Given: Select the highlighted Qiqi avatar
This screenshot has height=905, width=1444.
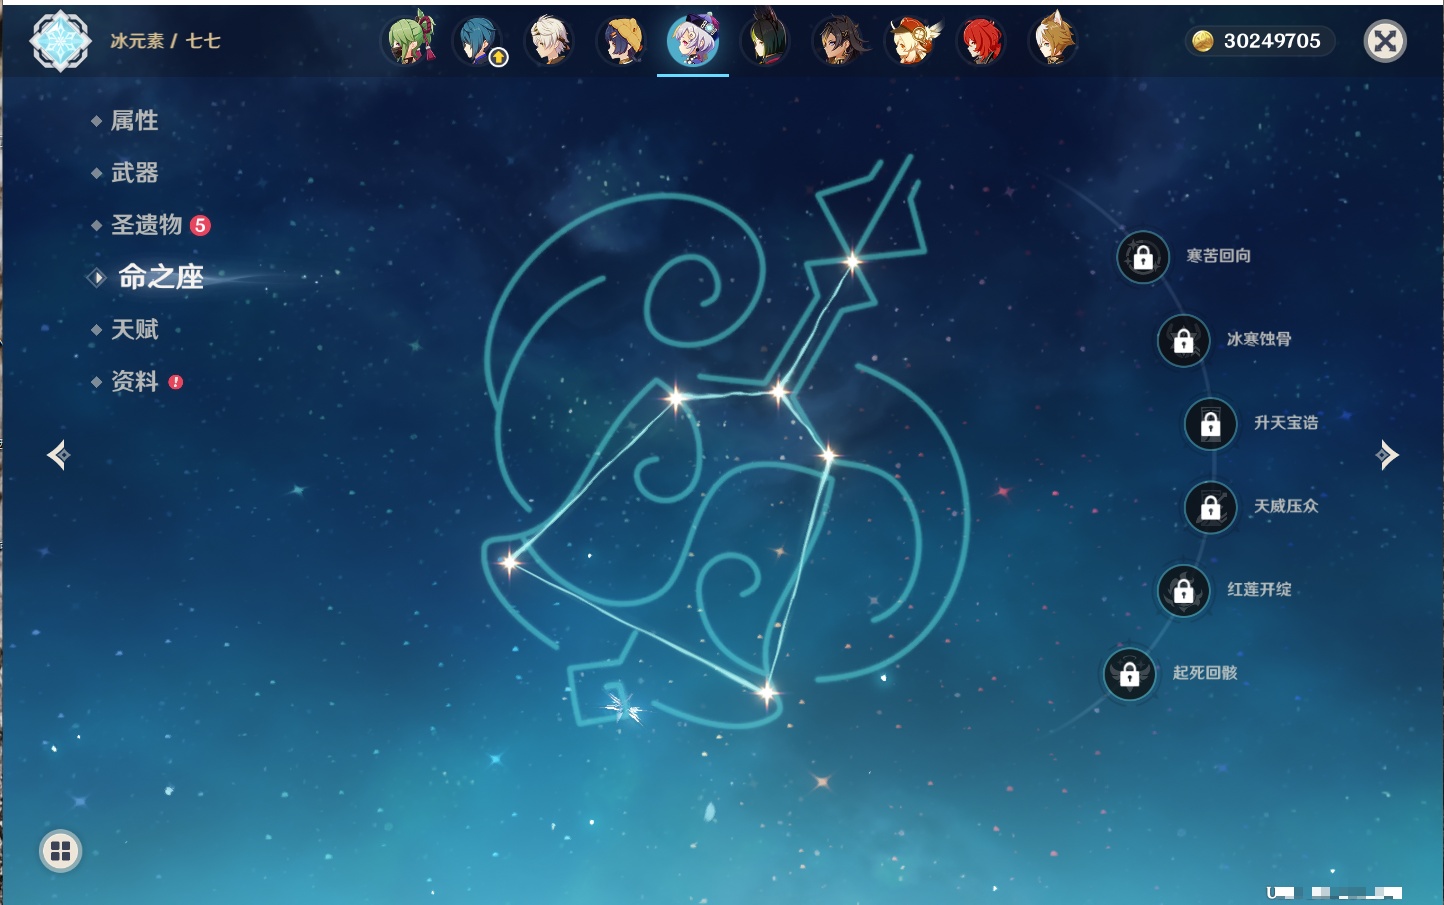Looking at the screenshot, I should (x=693, y=40).
